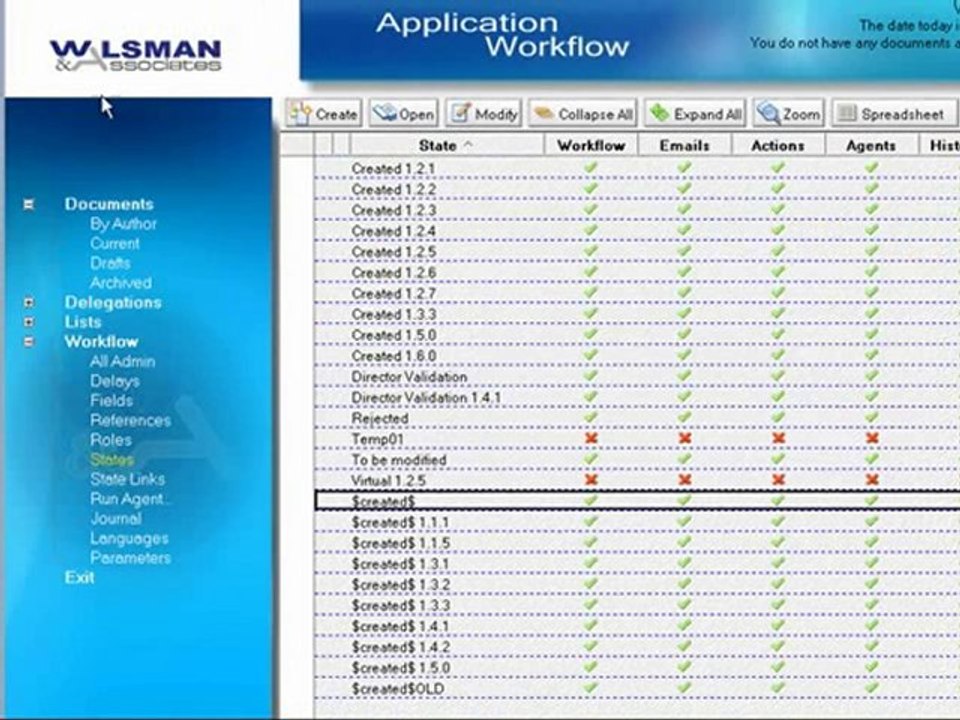The height and width of the screenshot is (720, 960).
Task: Click the red X in Temp01 Emails column
Action: pyautogui.click(x=684, y=438)
